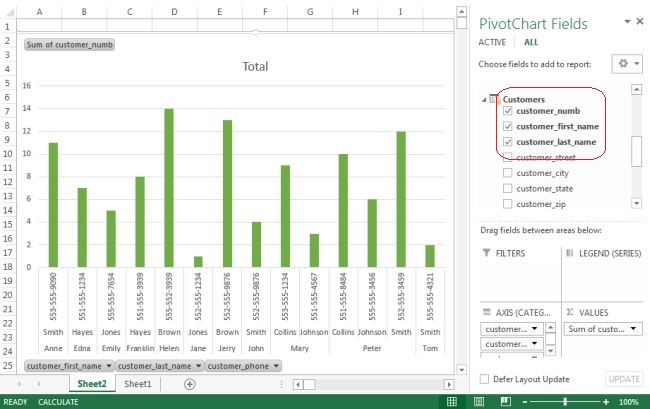Click horizontal scroll left arrow
The width and height of the screenshot is (650, 409).
click(x=298, y=385)
